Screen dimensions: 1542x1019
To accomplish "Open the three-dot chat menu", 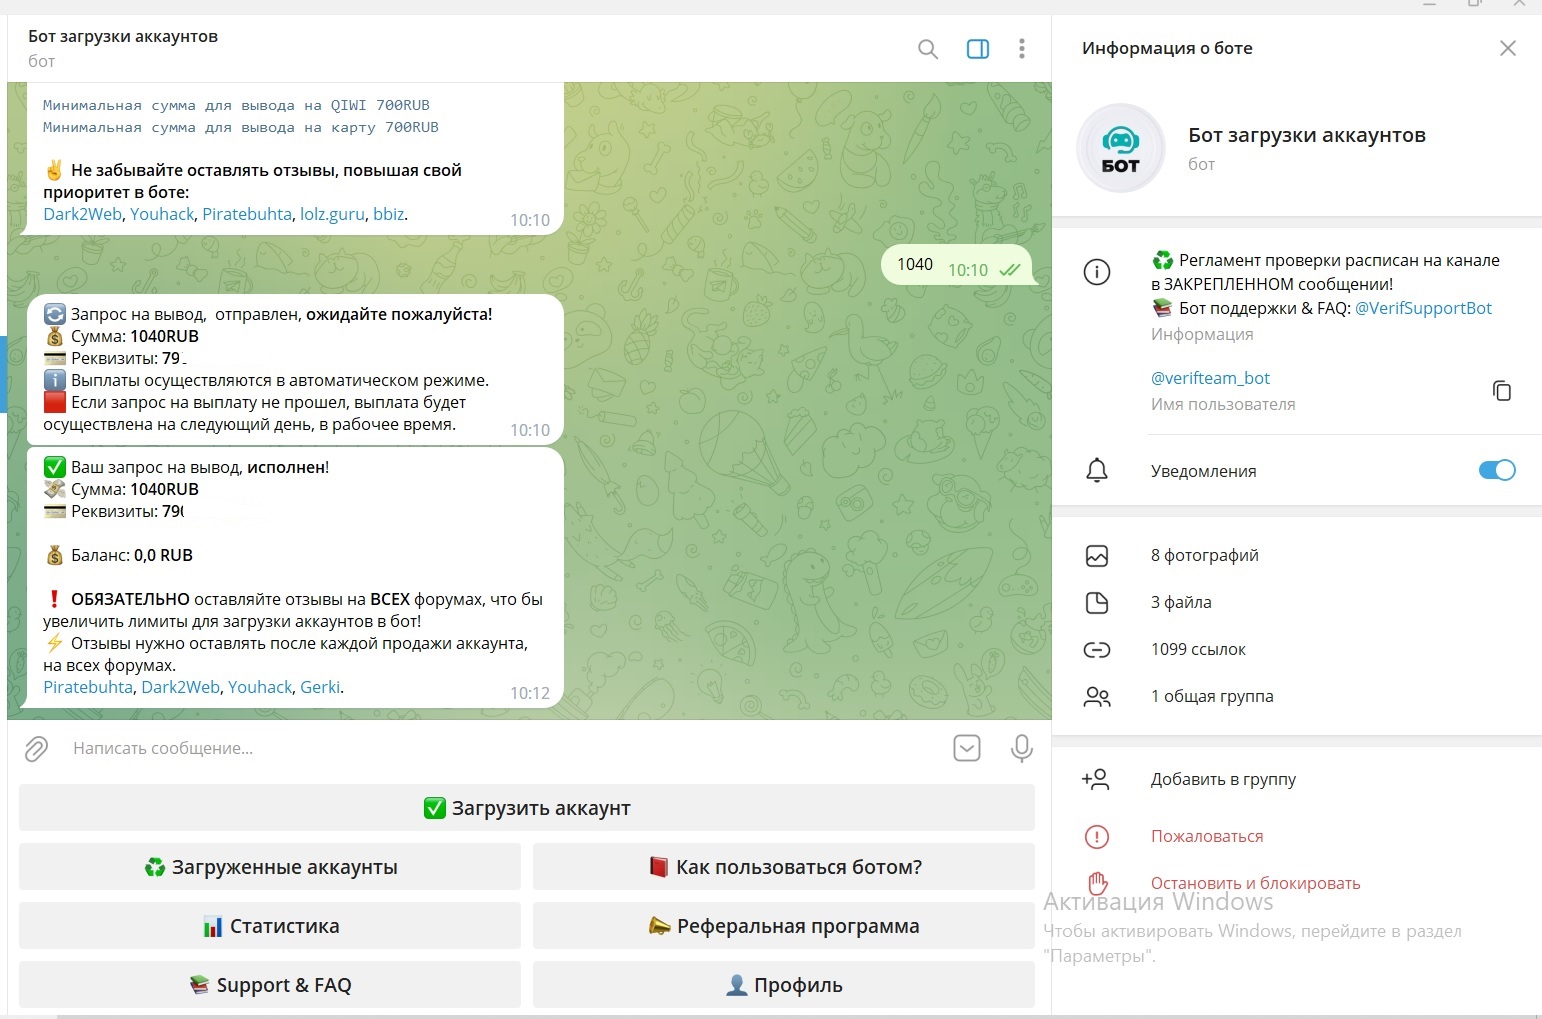I will point(1021,49).
